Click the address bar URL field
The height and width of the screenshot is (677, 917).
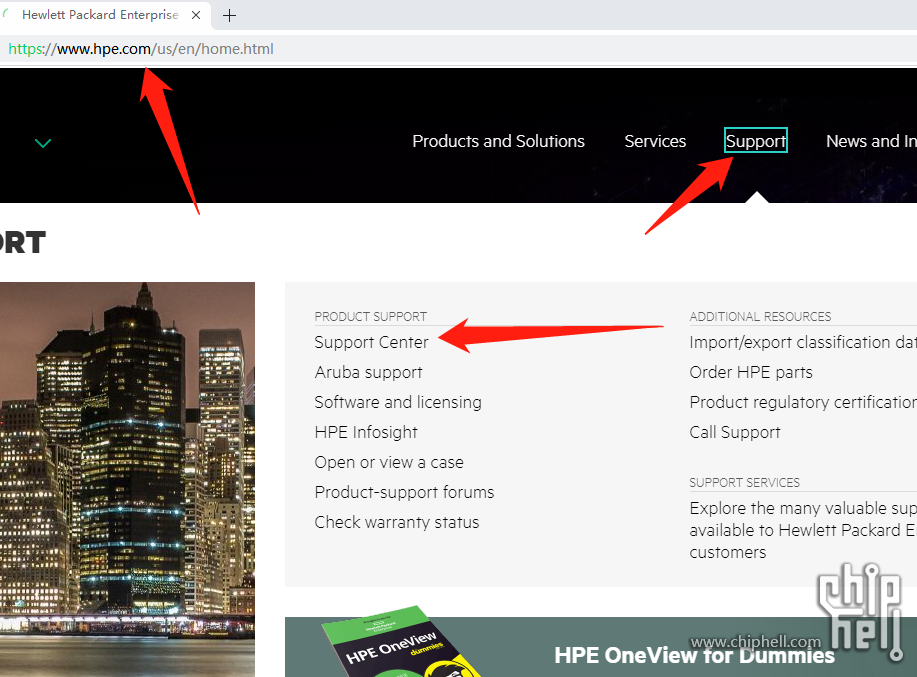(x=456, y=49)
